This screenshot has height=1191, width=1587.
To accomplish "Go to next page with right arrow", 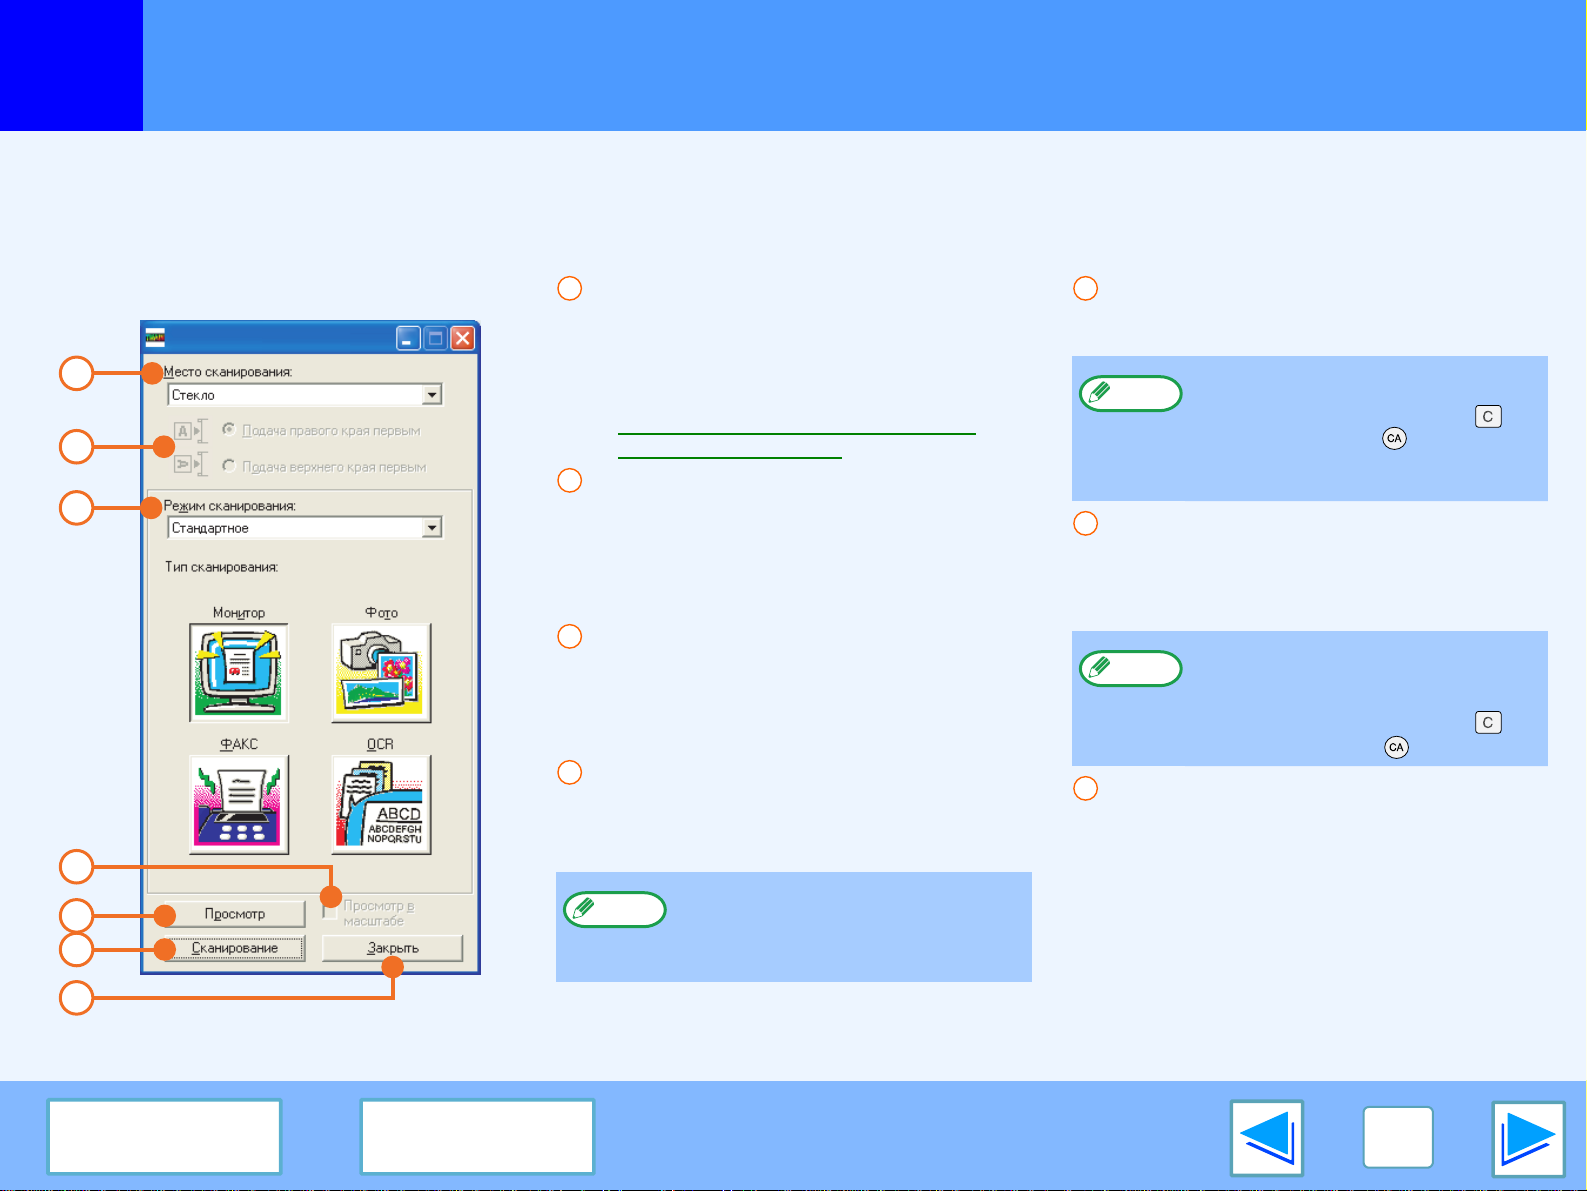I will tap(1527, 1138).
